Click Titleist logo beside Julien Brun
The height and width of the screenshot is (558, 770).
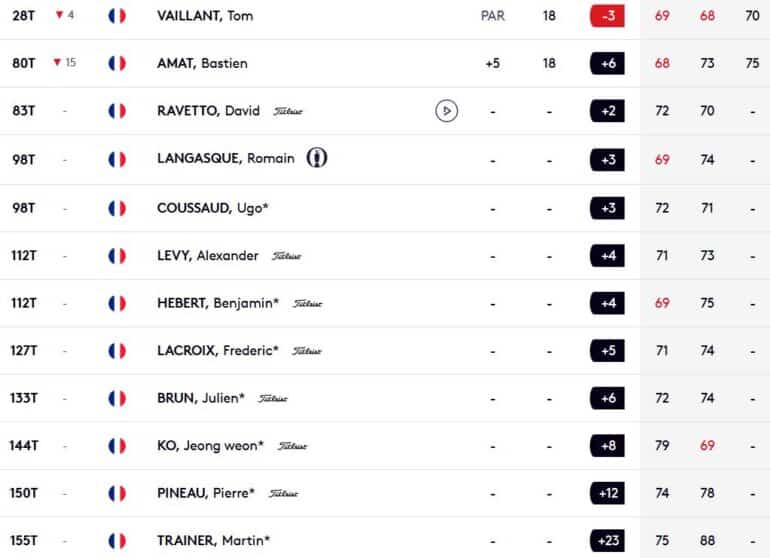[x=273, y=398]
